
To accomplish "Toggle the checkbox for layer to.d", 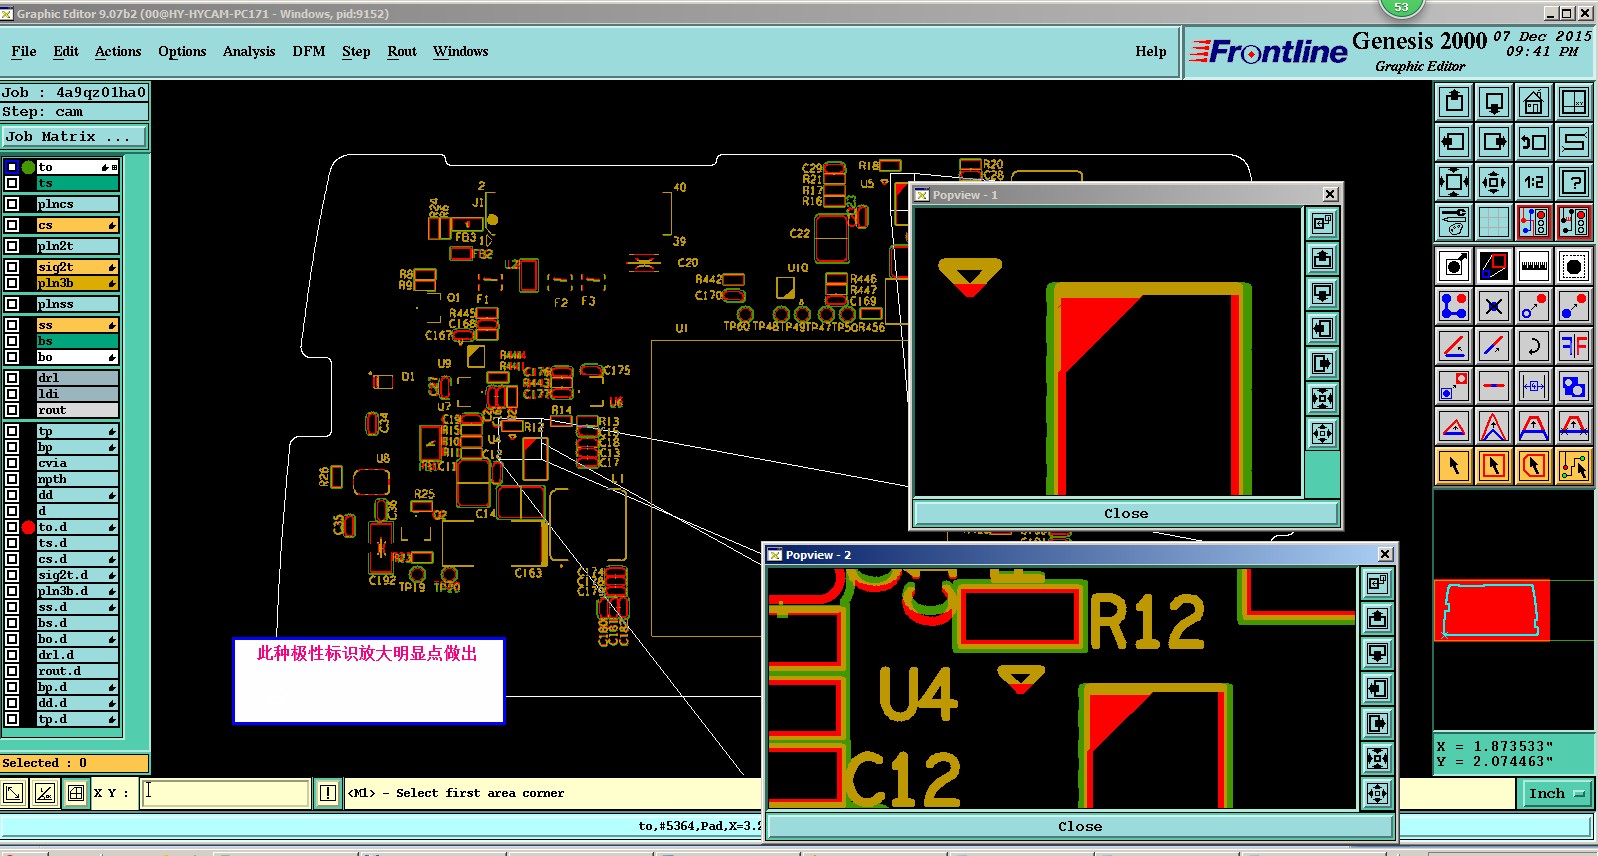I will coord(12,527).
